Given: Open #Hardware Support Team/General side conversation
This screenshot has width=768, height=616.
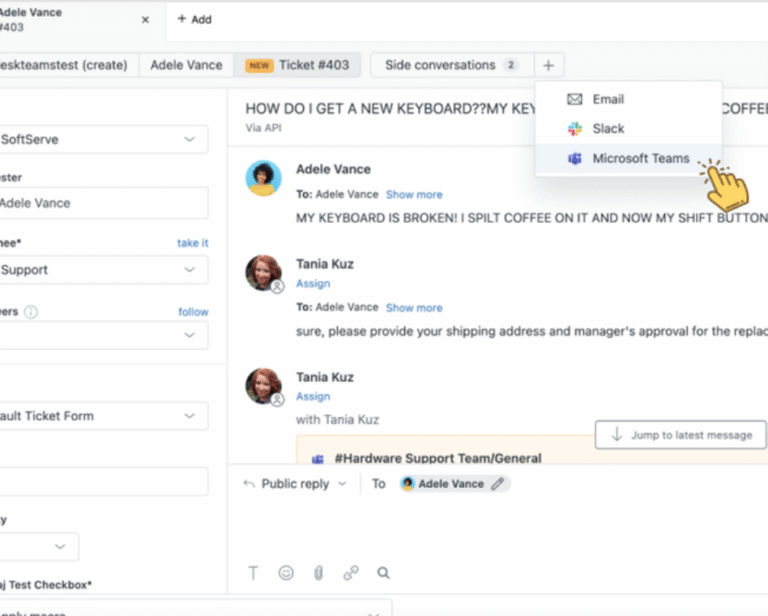Looking at the screenshot, I should pos(438,458).
